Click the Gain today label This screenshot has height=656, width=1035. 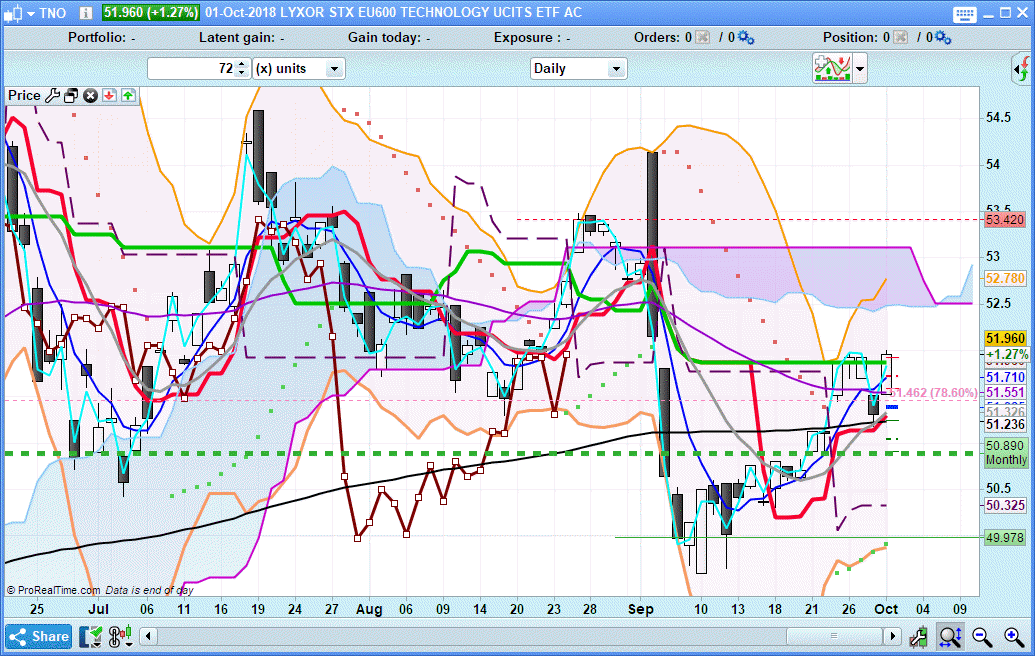(389, 38)
